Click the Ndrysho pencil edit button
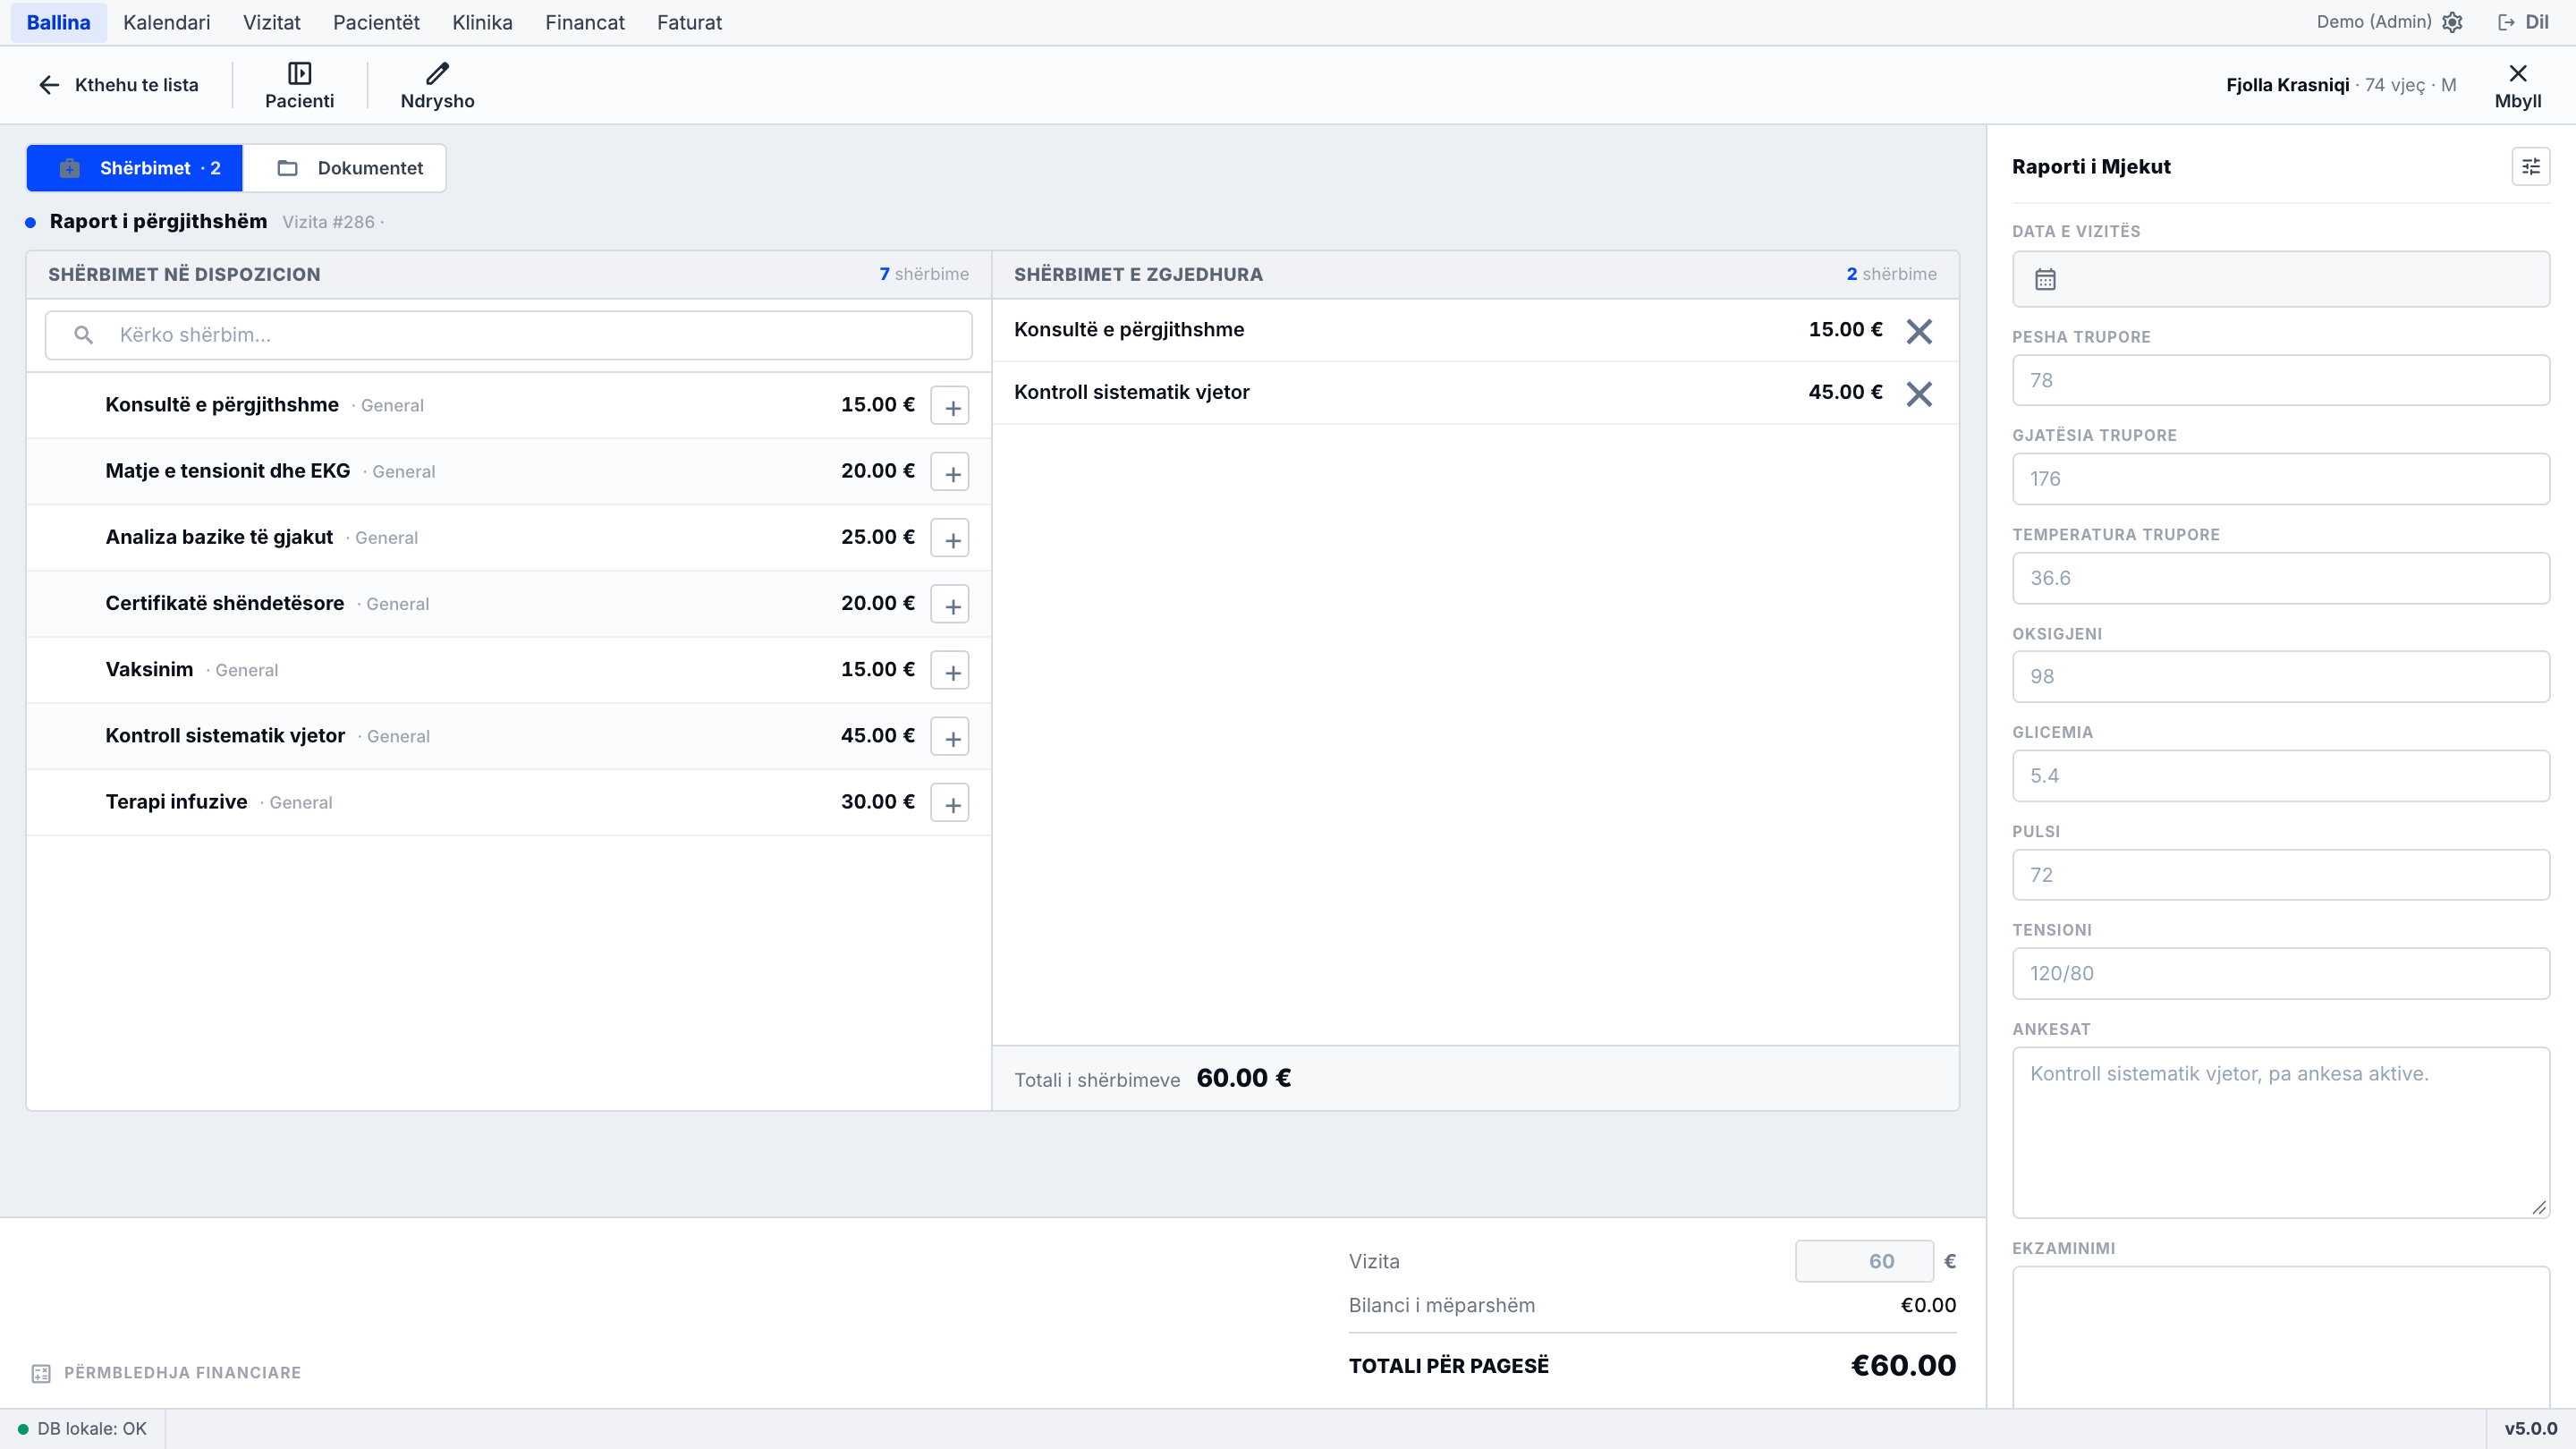The height and width of the screenshot is (1449, 2576). (437, 85)
